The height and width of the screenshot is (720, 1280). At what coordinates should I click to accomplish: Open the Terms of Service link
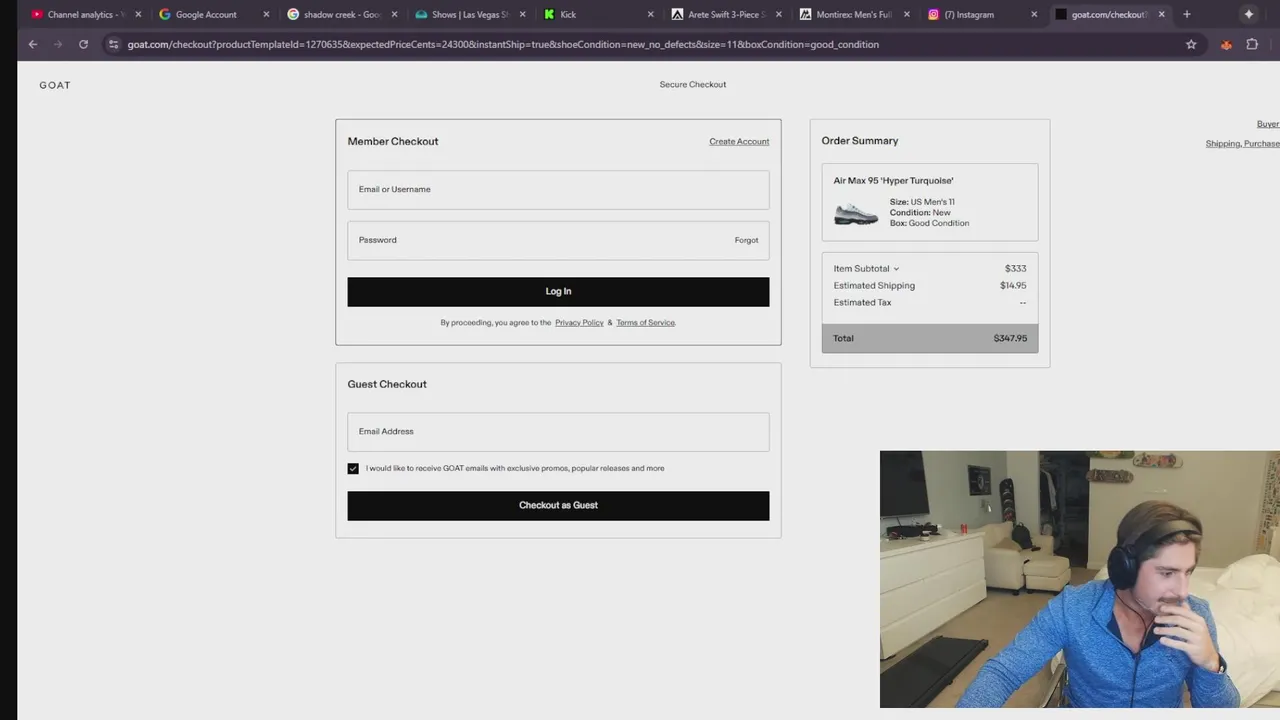tap(645, 322)
